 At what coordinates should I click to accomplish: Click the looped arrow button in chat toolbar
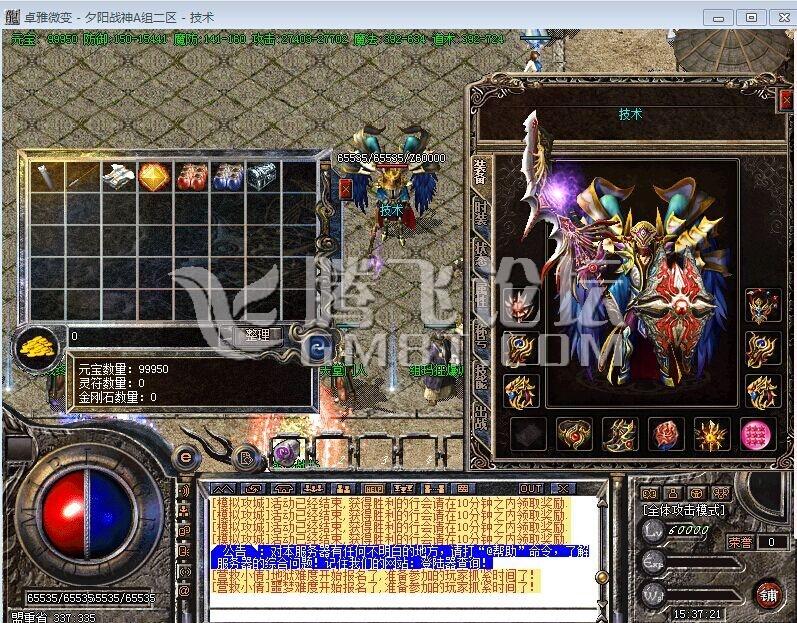click(x=253, y=488)
